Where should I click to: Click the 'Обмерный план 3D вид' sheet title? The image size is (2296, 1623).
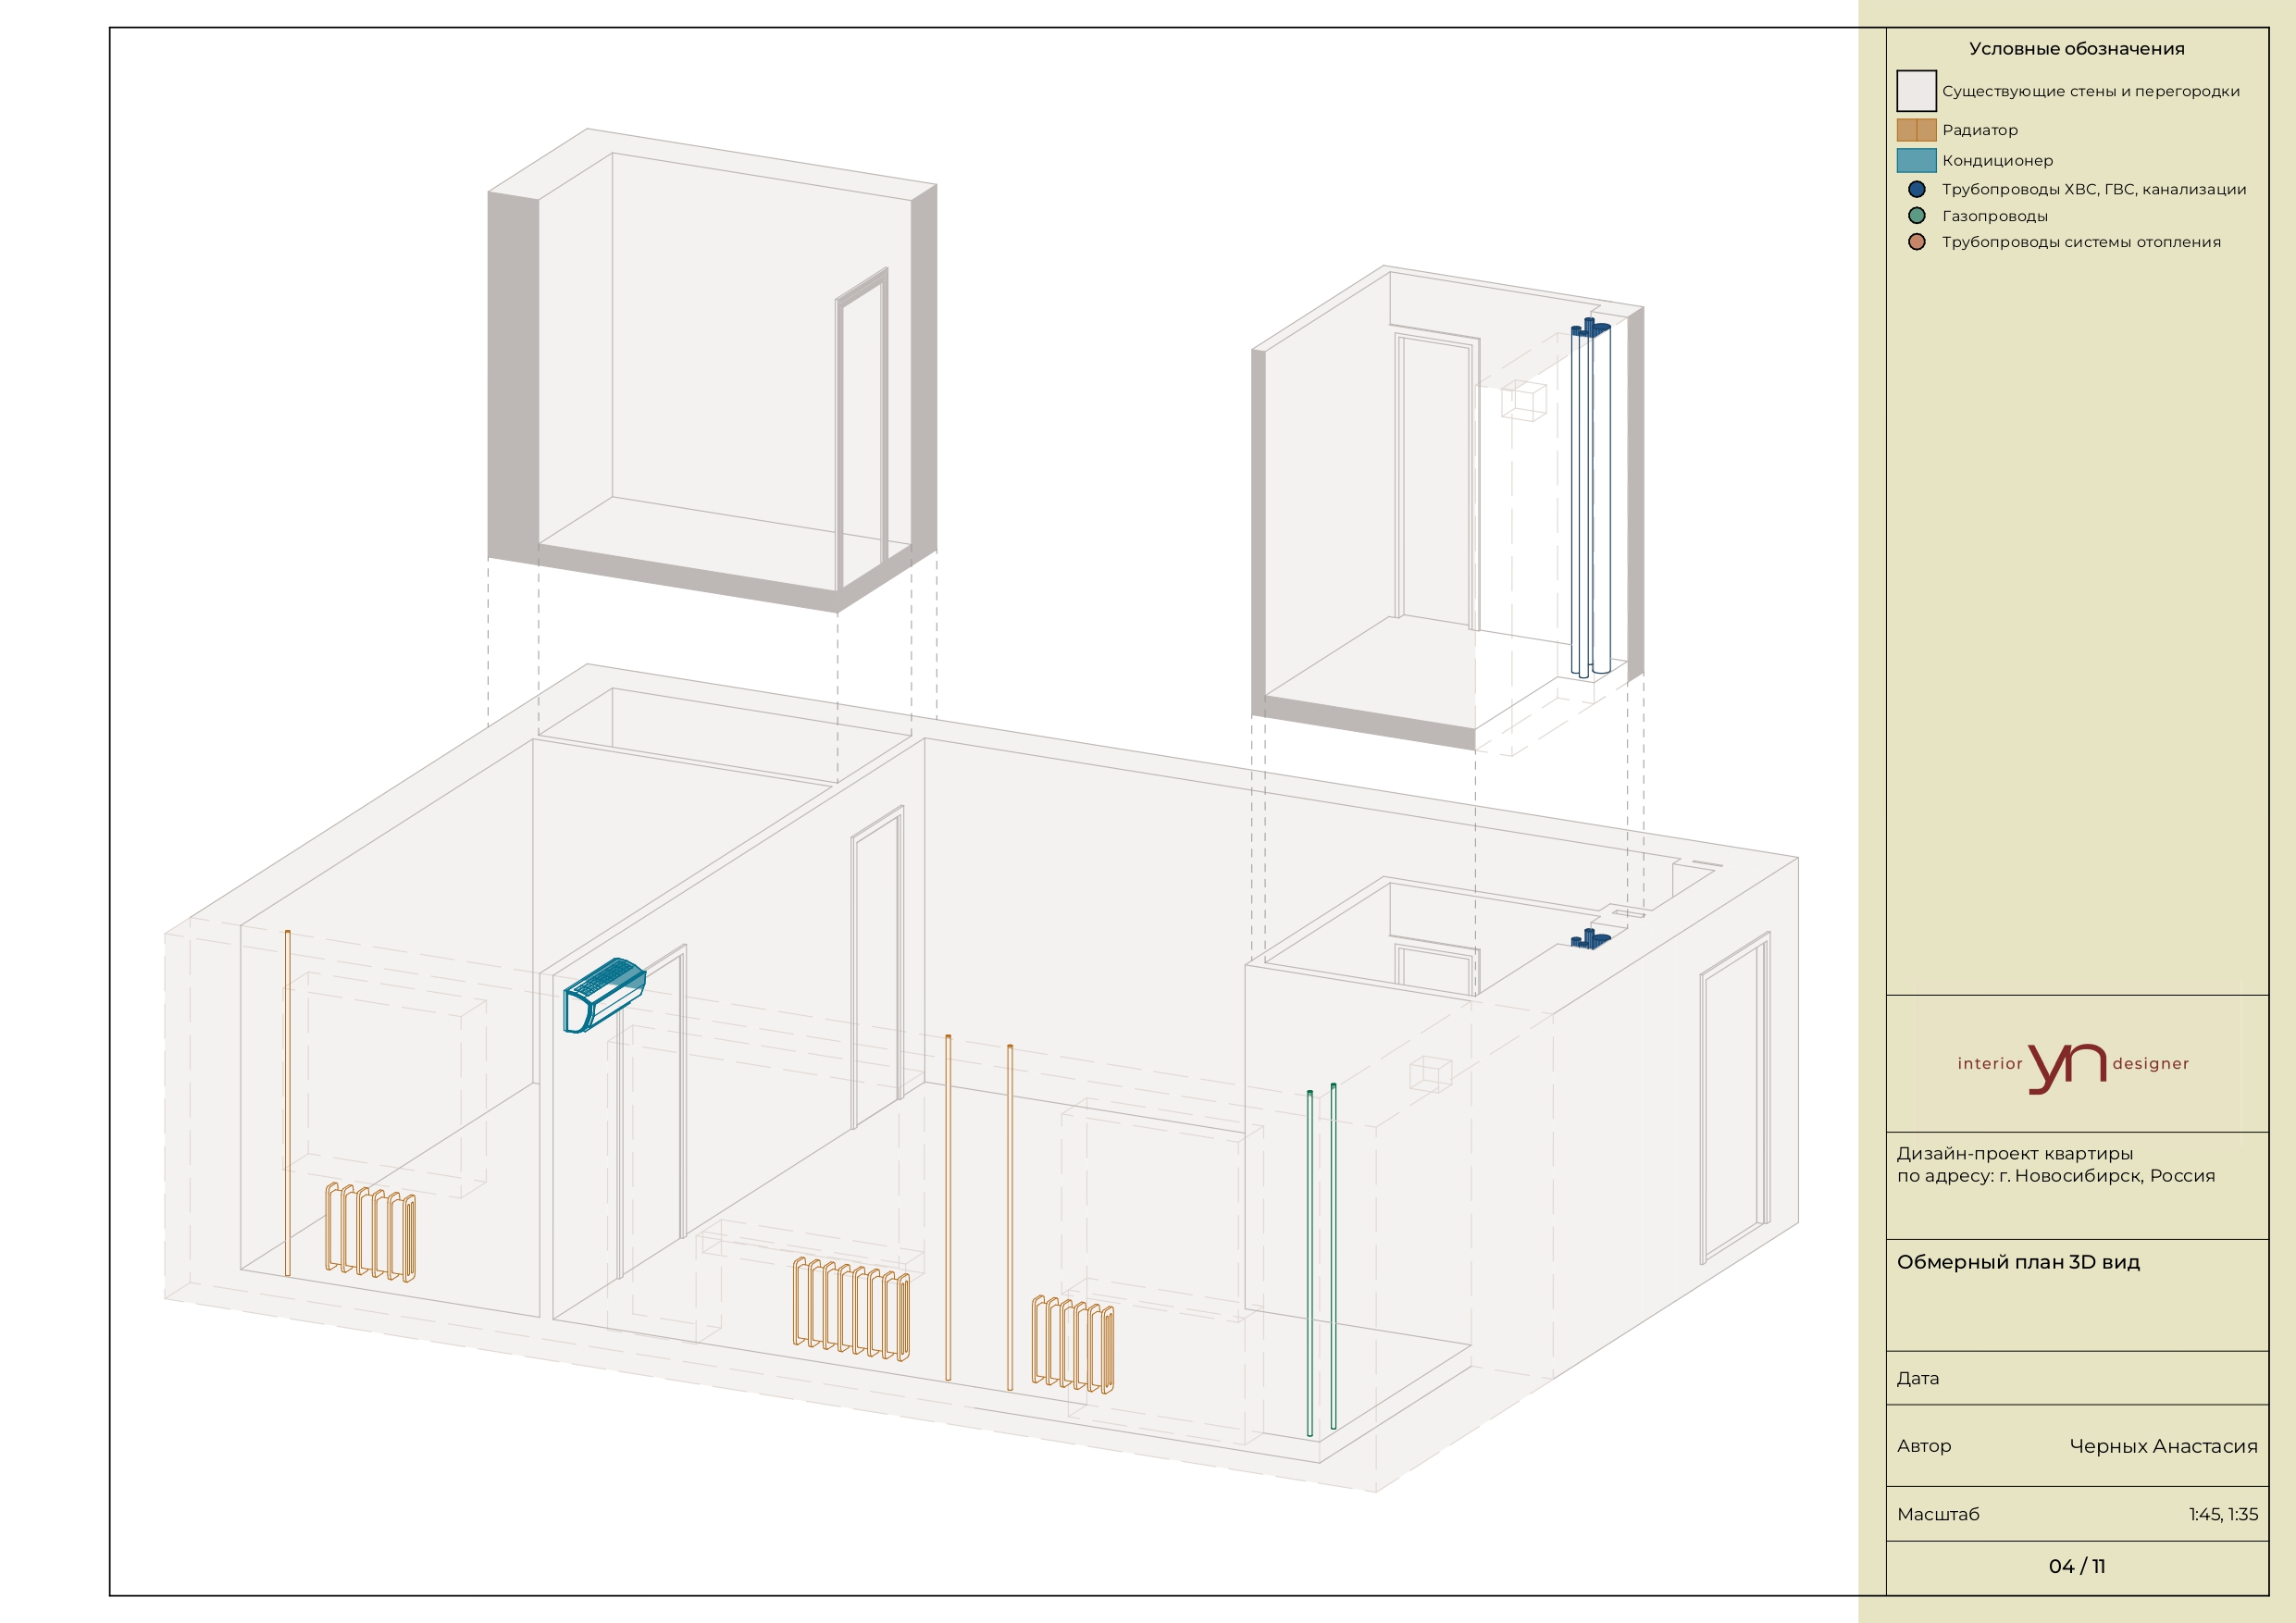[2018, 1262]
